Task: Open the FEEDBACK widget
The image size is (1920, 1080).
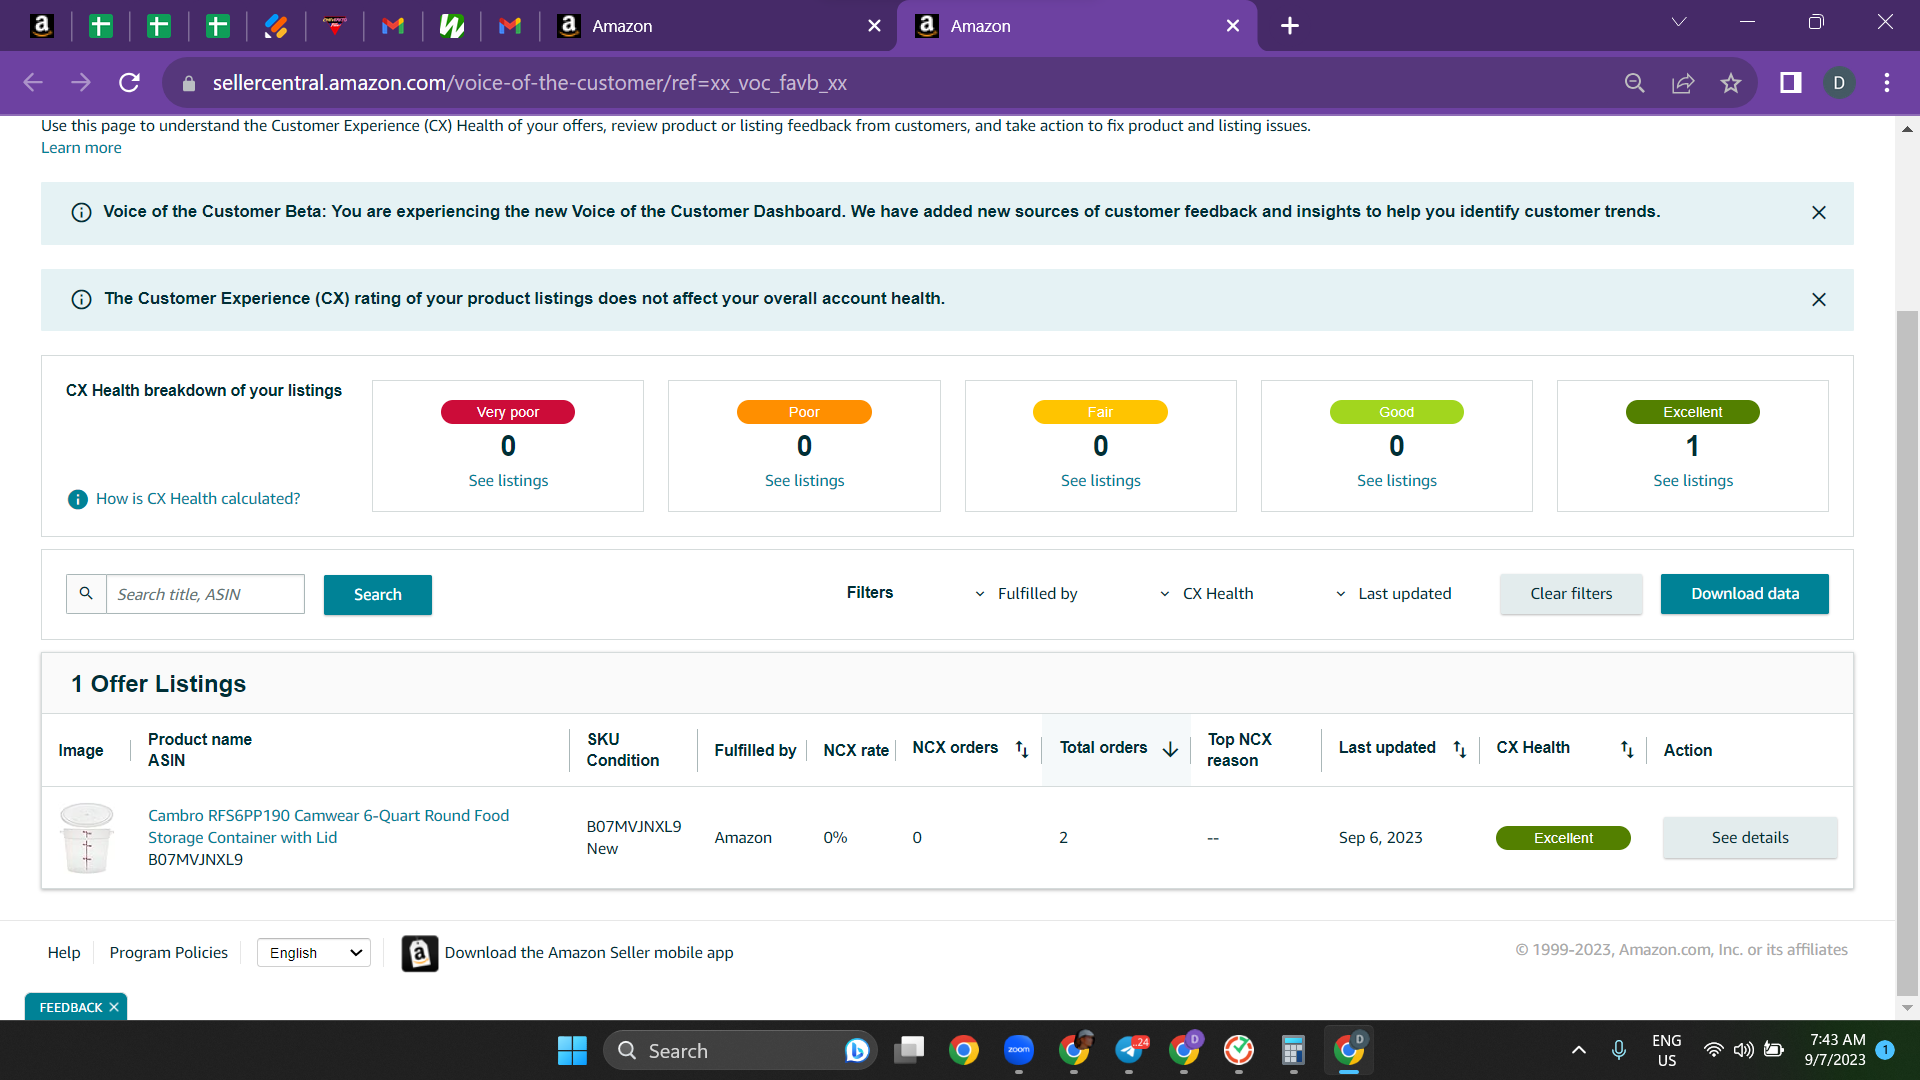Action: [x=70, y=1007]
